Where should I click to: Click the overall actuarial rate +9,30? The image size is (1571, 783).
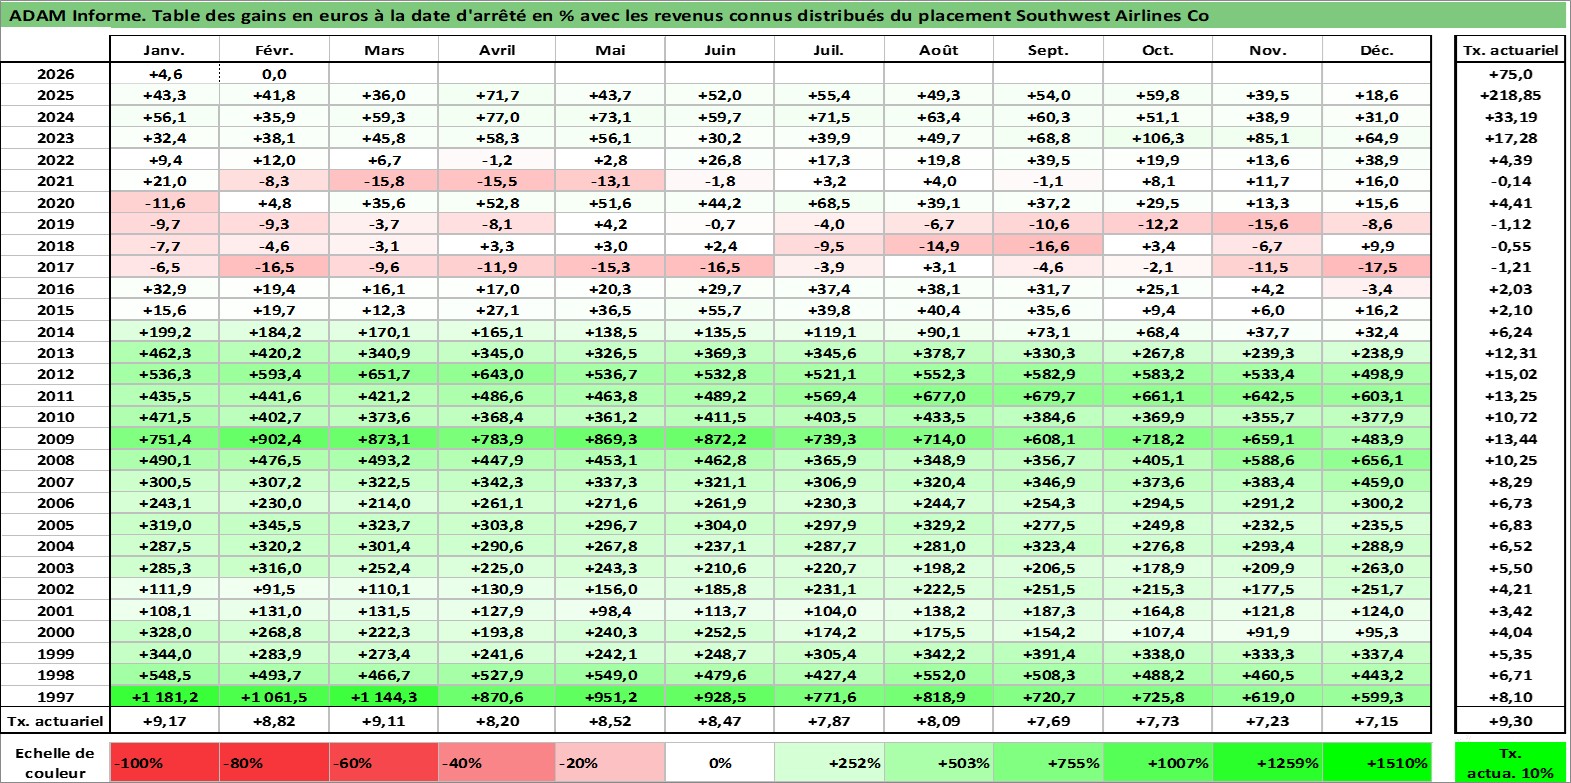point(1510,721)
